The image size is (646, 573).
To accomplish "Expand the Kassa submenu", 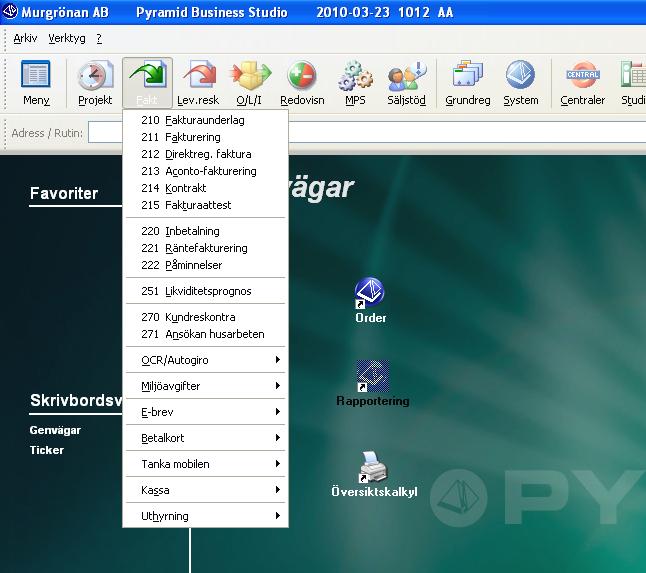I will point(205,490).
